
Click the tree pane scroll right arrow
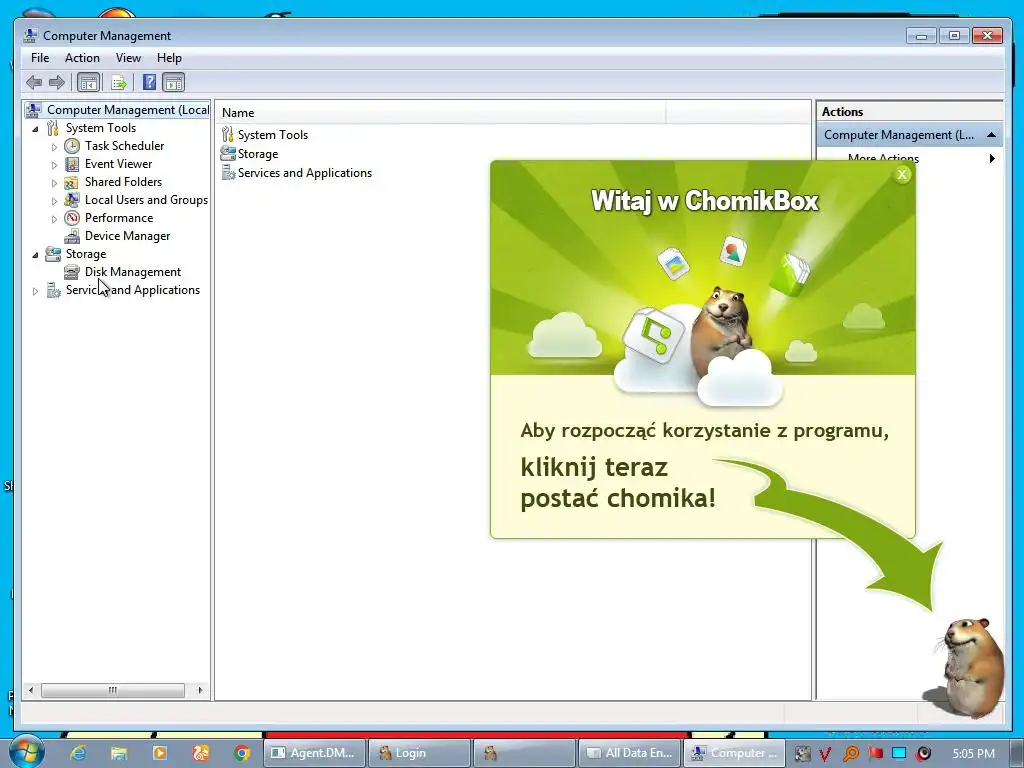point(200,690)
